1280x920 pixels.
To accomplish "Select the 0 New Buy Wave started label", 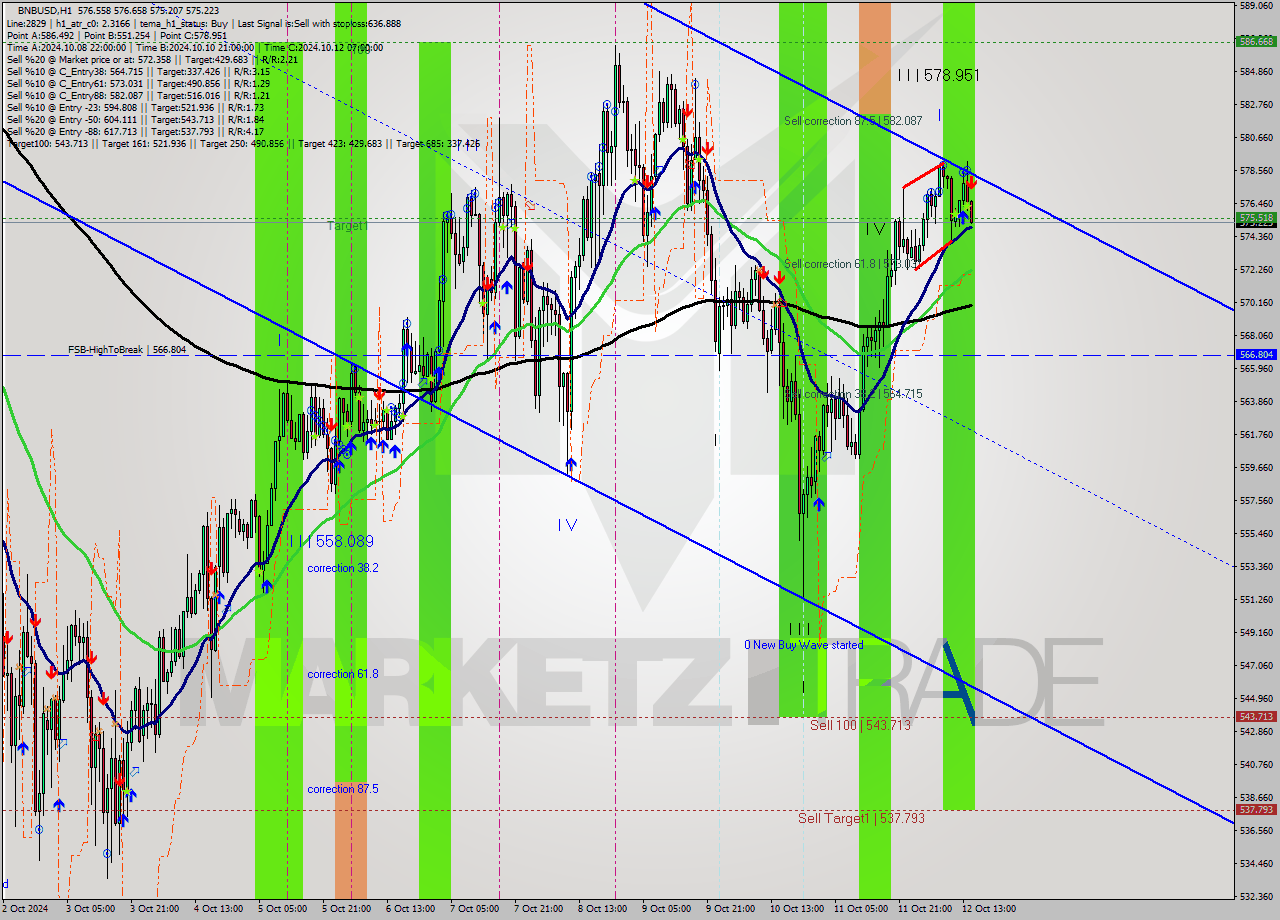I will [x=804, y=645].
